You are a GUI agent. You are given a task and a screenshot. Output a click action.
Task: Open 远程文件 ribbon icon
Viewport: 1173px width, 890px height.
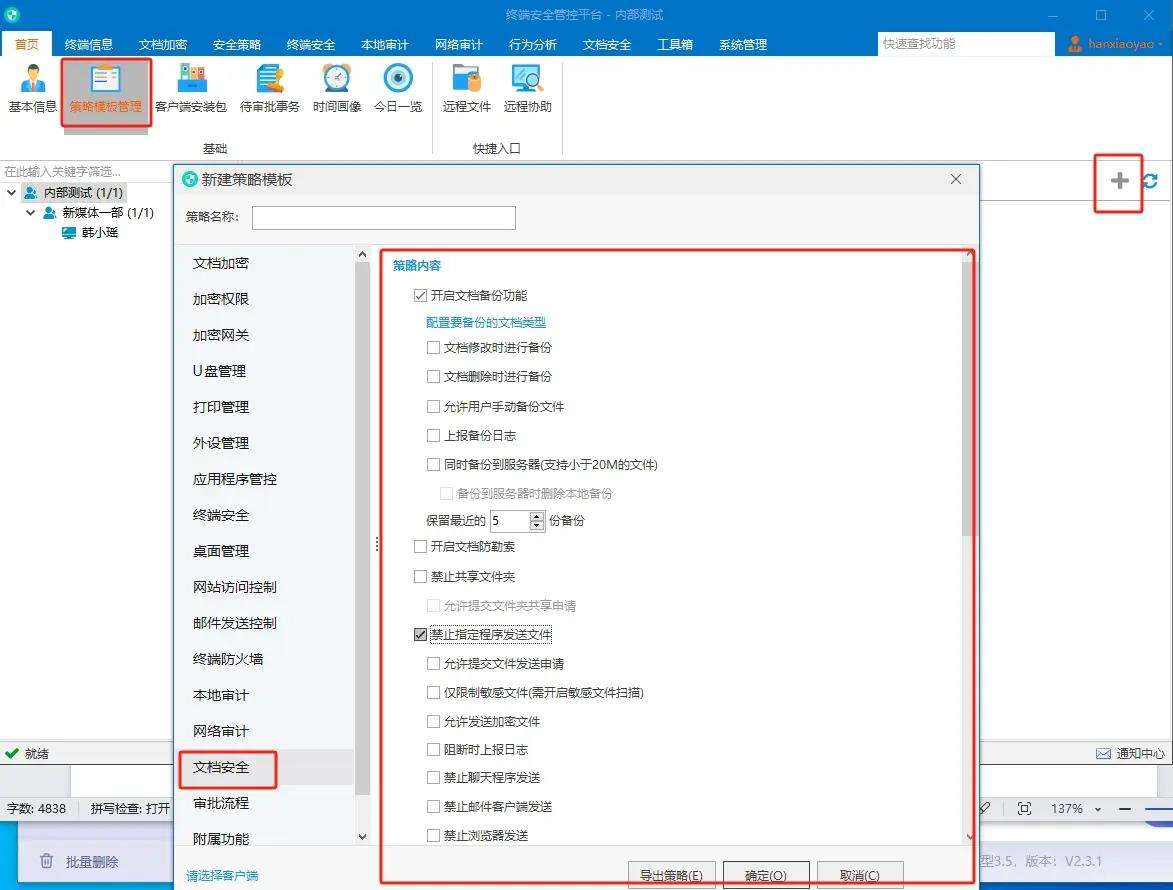pos(466,89)
